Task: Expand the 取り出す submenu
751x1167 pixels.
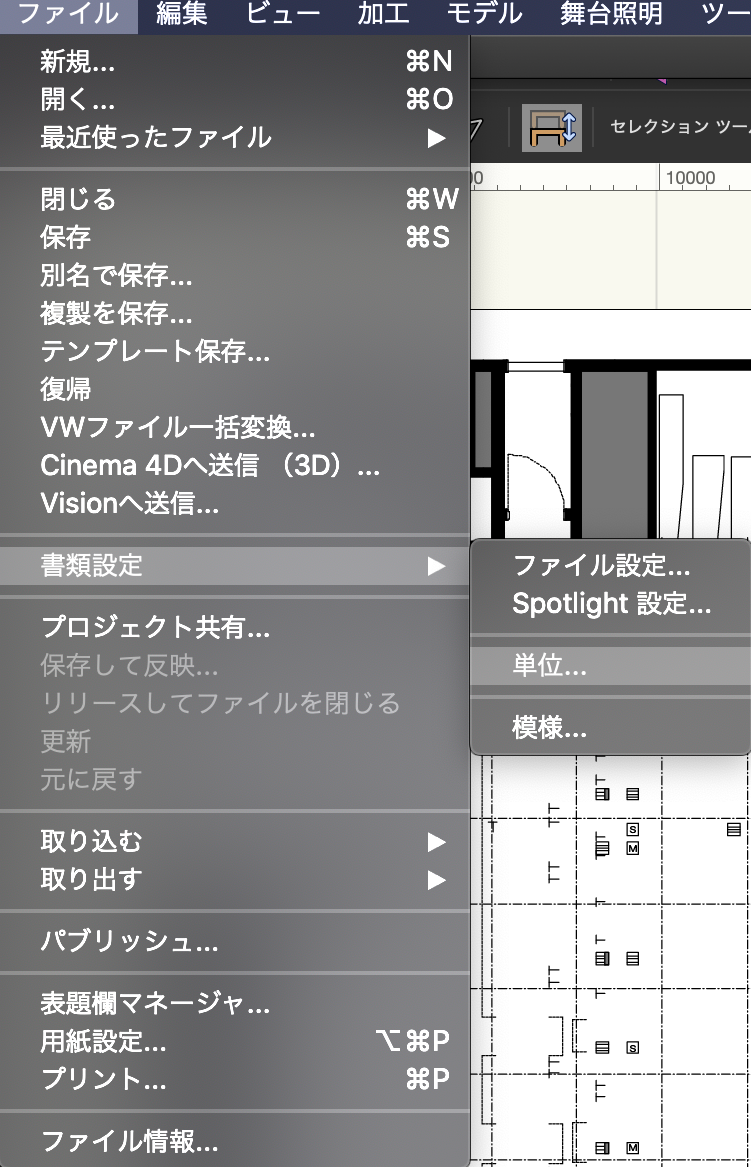Action: click(x=234, y=880)
